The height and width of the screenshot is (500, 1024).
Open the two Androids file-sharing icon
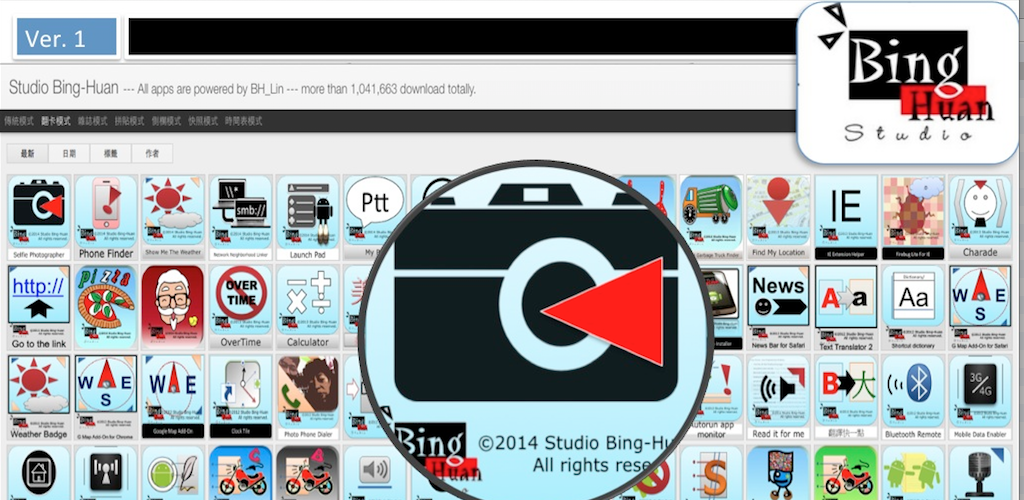tap(913, 473)
